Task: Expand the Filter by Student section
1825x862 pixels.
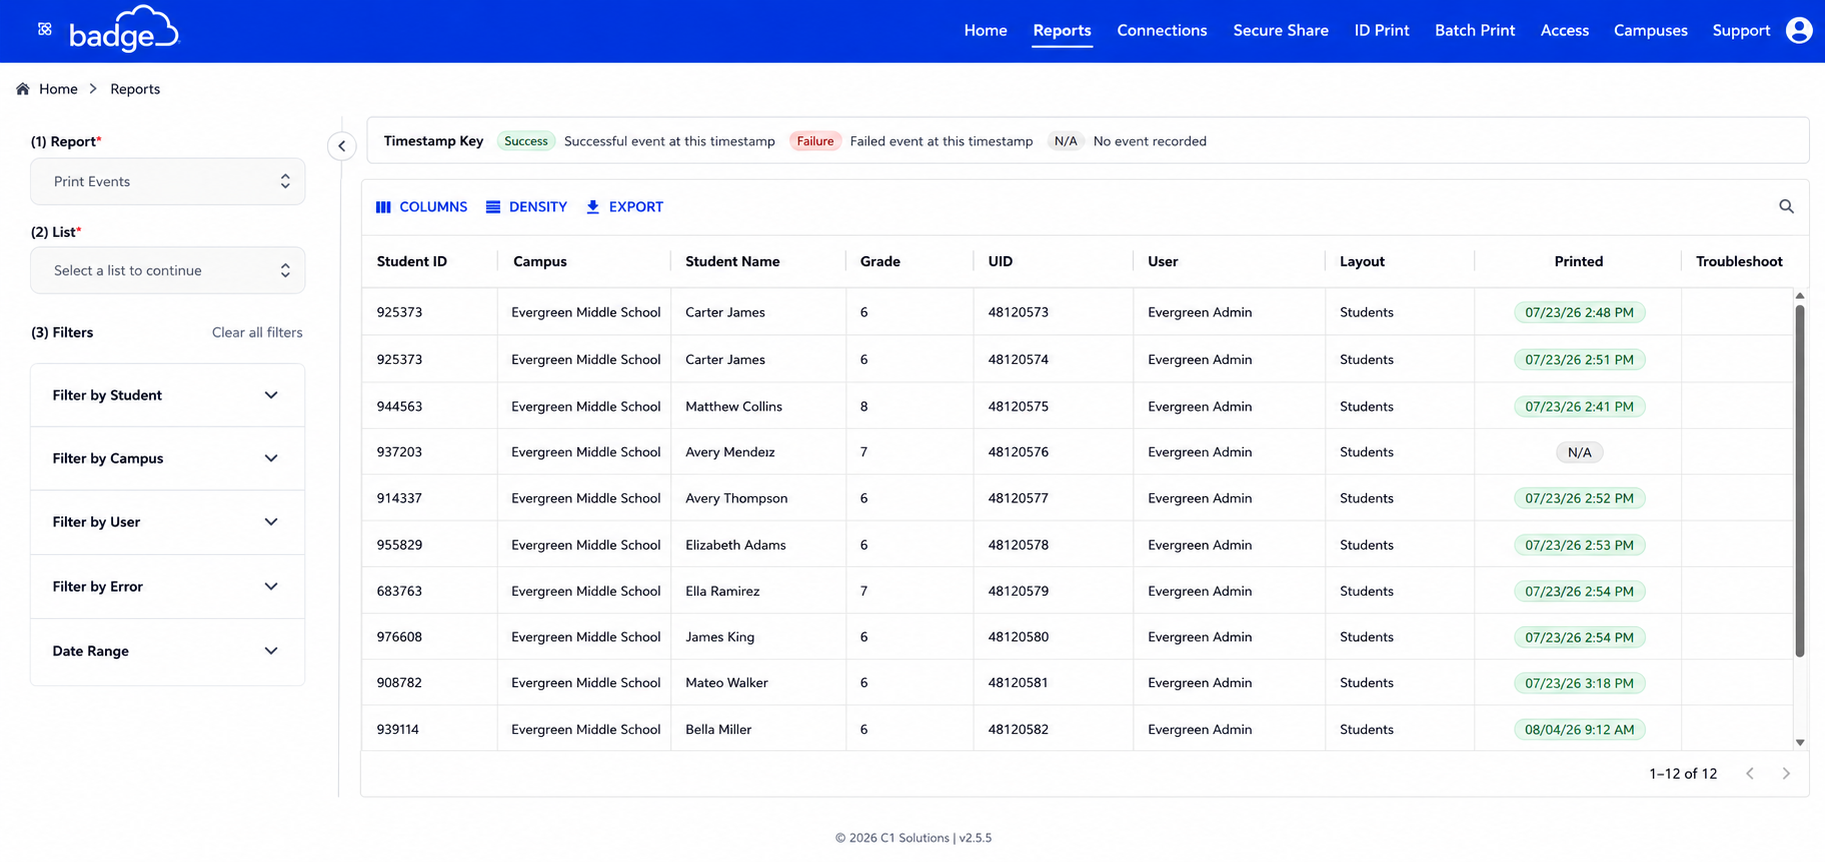Action: pyautogui.click(x=167, y=395)
